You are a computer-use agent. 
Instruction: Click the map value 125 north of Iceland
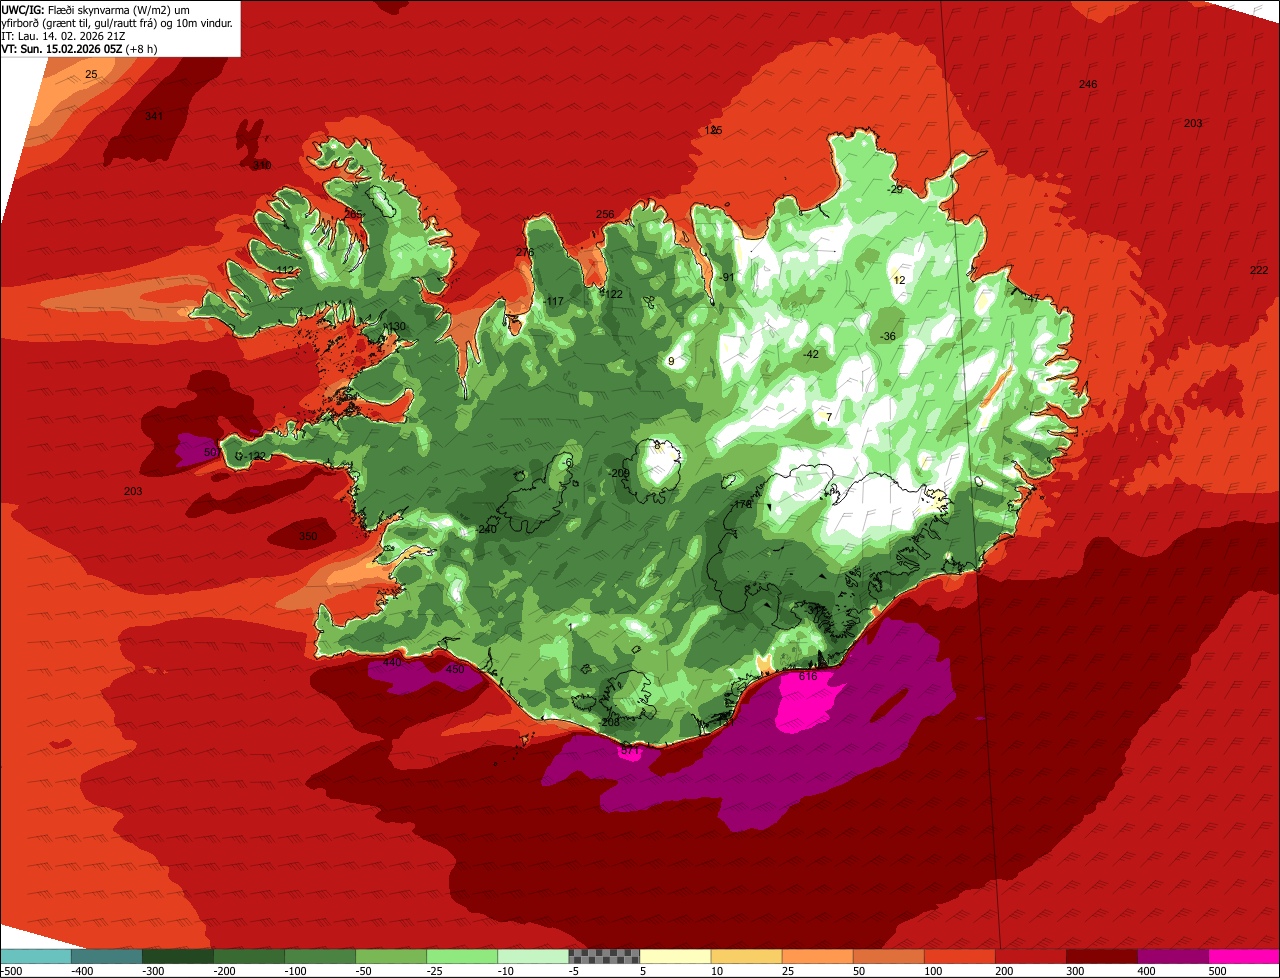(713, 130)
